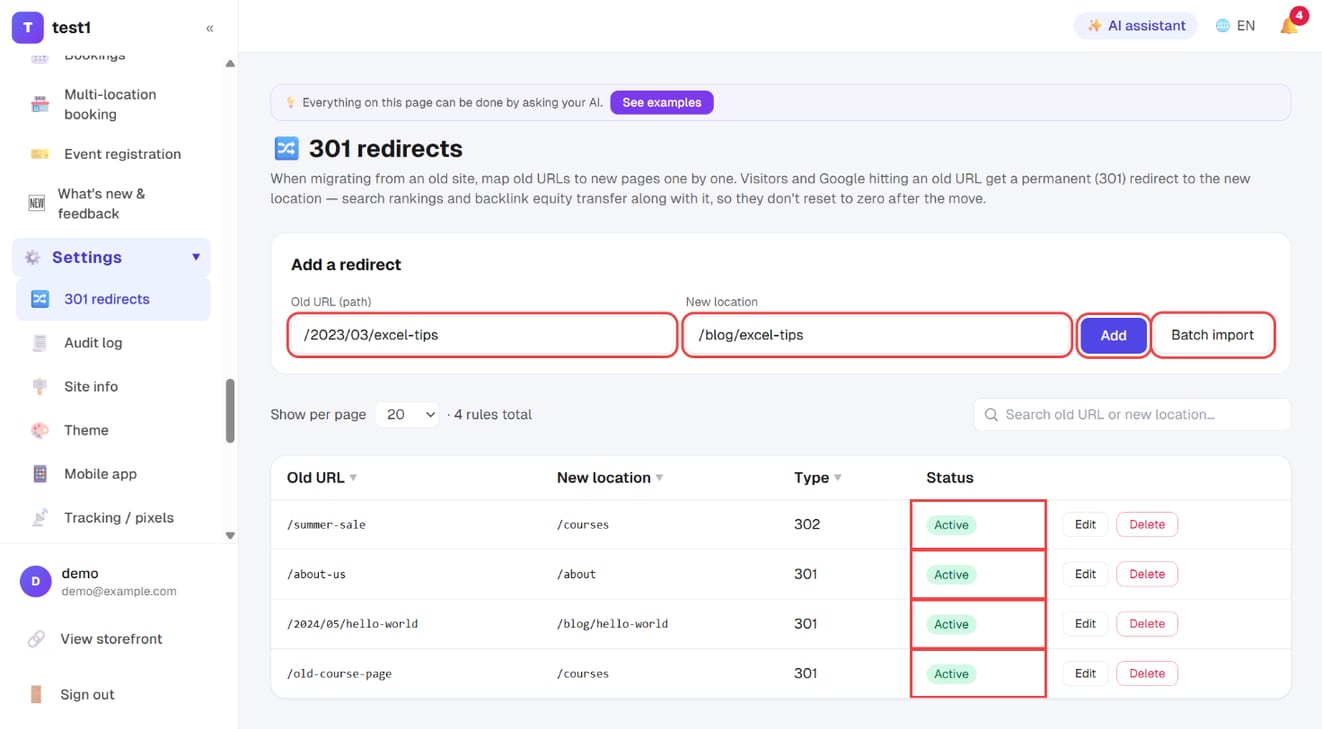This screenshot has height=729, width=1322.
Task: Collapse the sidebar with the double chevron
Action: coord(210,28)
